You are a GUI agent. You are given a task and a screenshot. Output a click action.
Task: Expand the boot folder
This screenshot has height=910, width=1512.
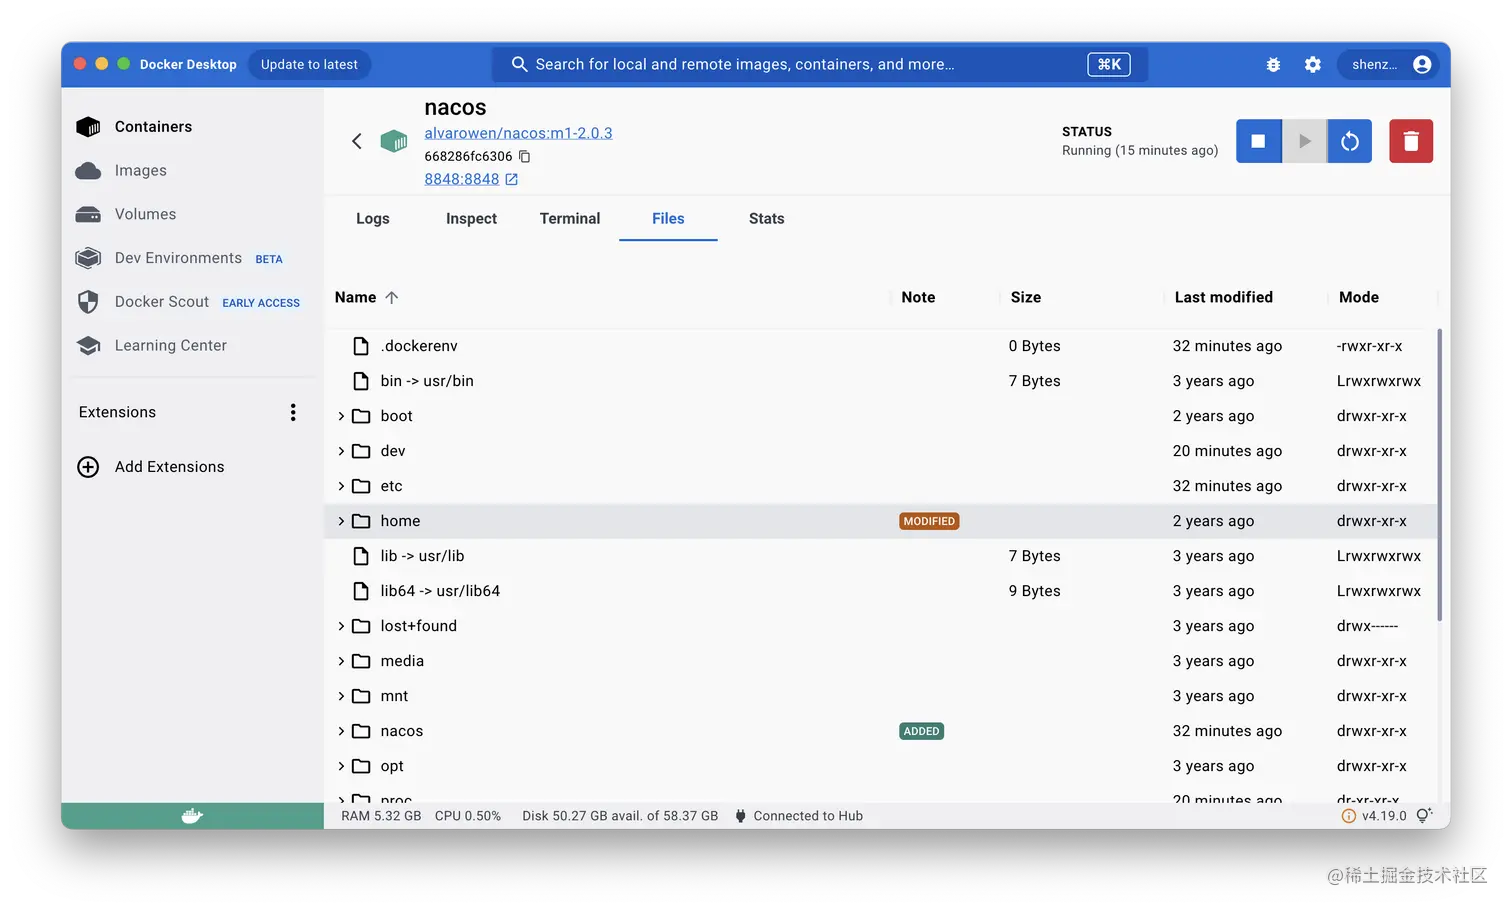coord(341,416)
